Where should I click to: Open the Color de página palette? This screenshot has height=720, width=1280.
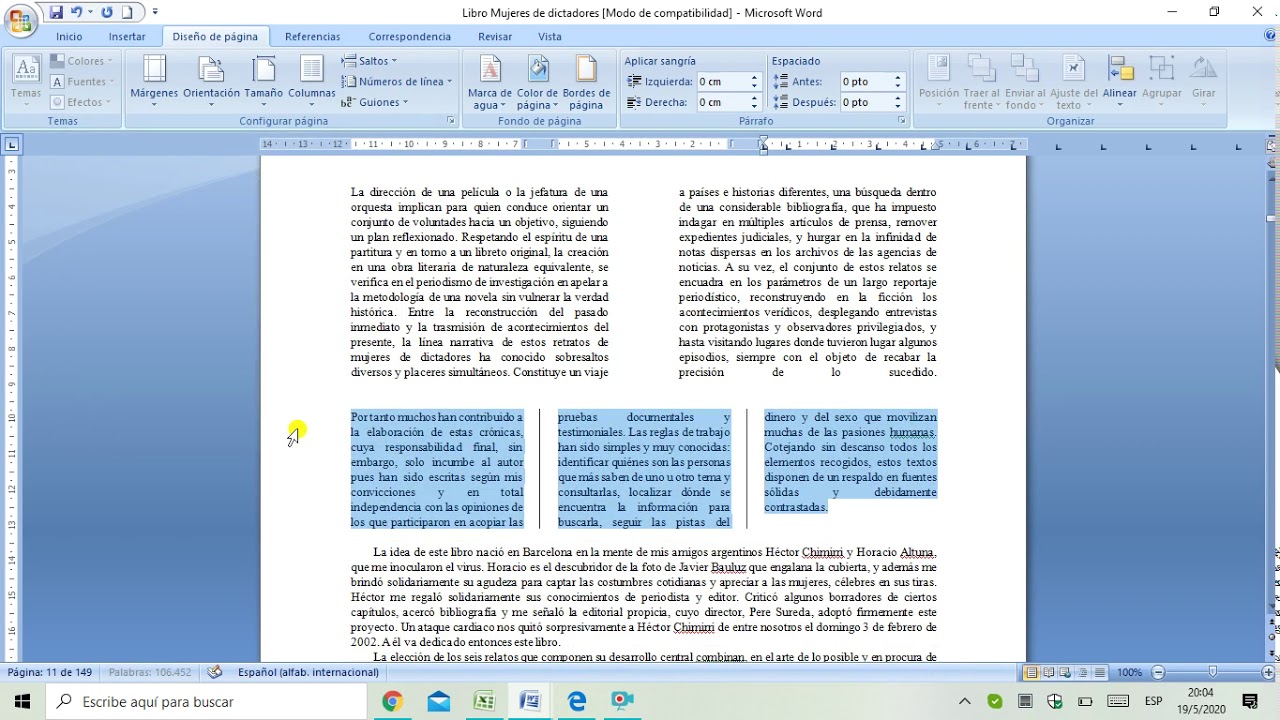point(538,81)
